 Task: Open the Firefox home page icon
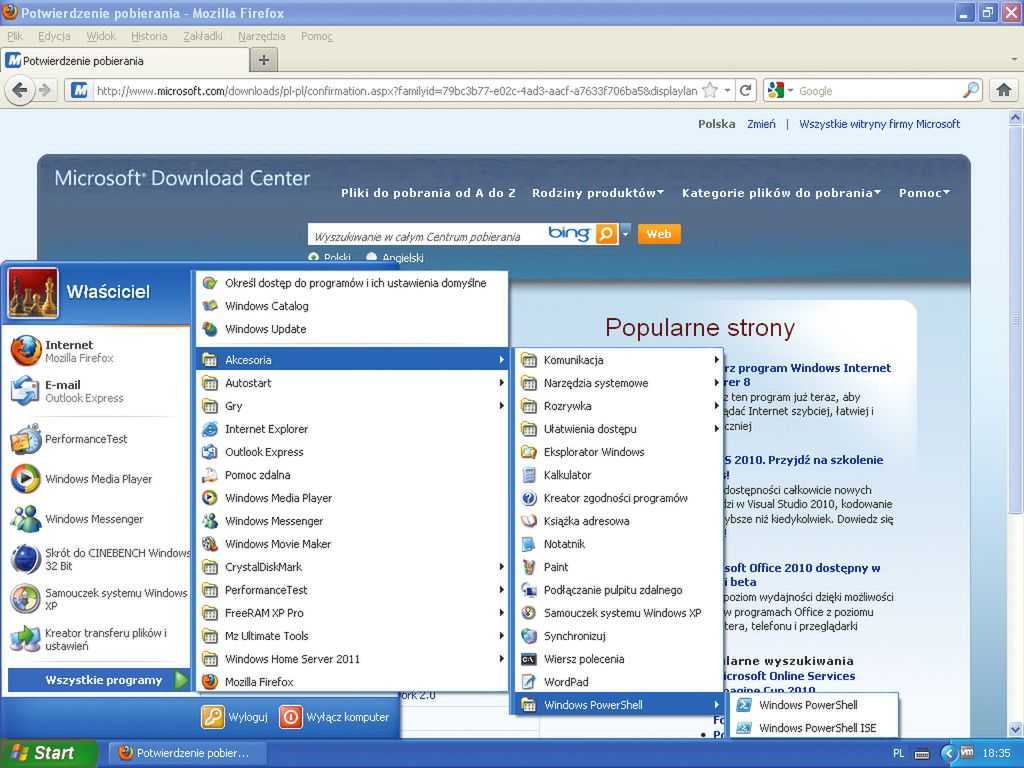tap(1004, 91)
